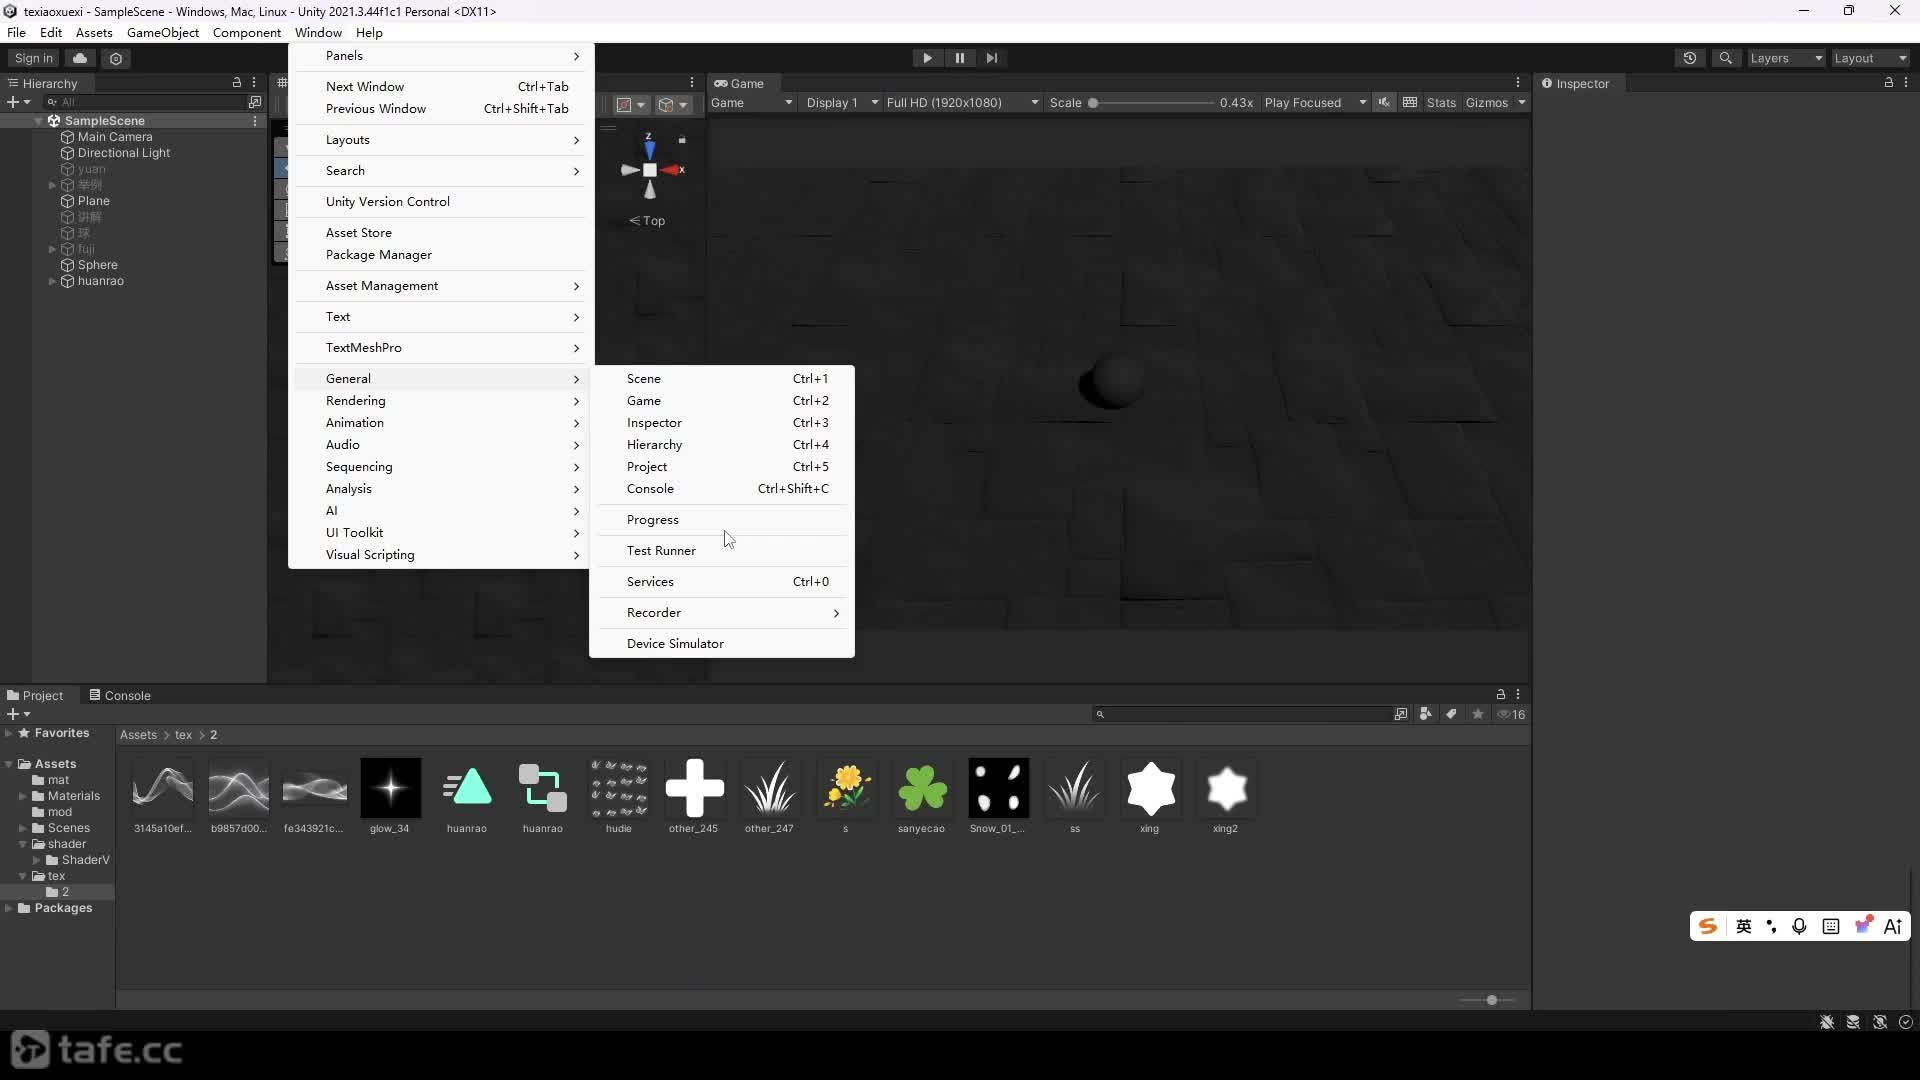This screenshot has height=1080, width=1920.
Task: Open the Display 1 dropdown
Action: point(842,102)
